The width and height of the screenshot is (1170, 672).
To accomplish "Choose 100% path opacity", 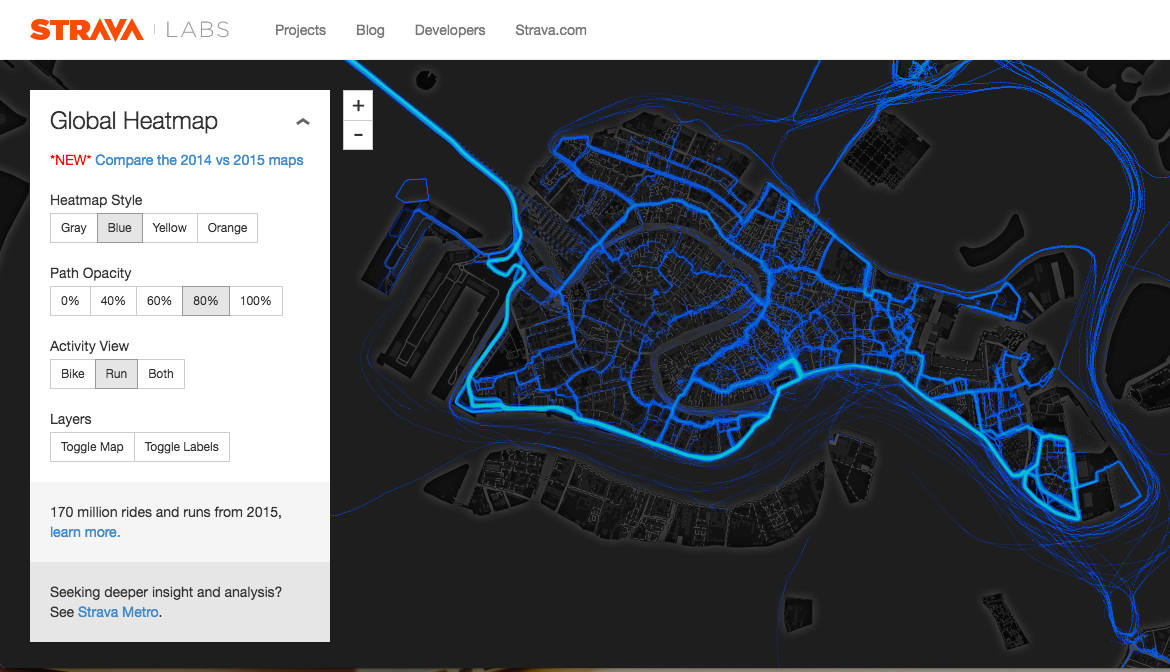I will click(x=255, y=301).
